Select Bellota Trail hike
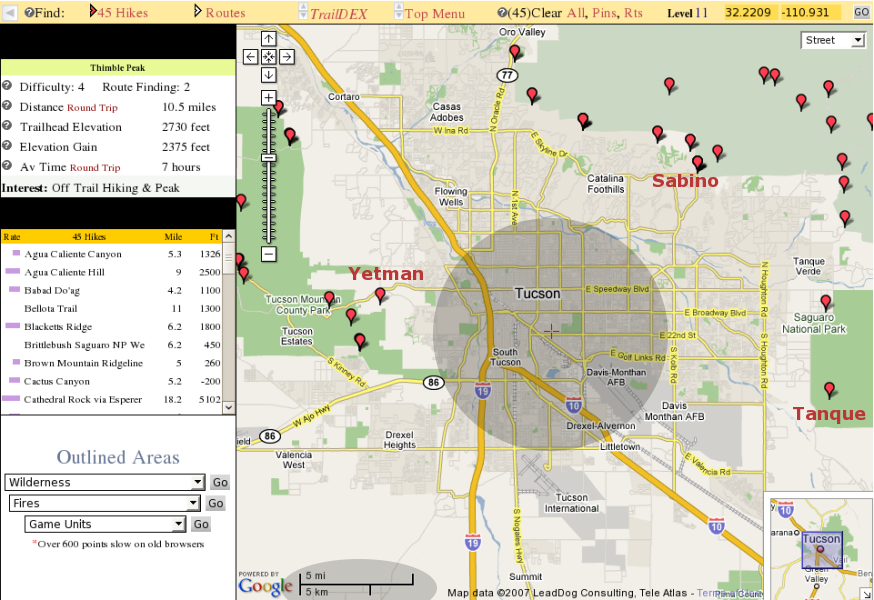The height and width of the screenshot is (600, 874). 111,309
